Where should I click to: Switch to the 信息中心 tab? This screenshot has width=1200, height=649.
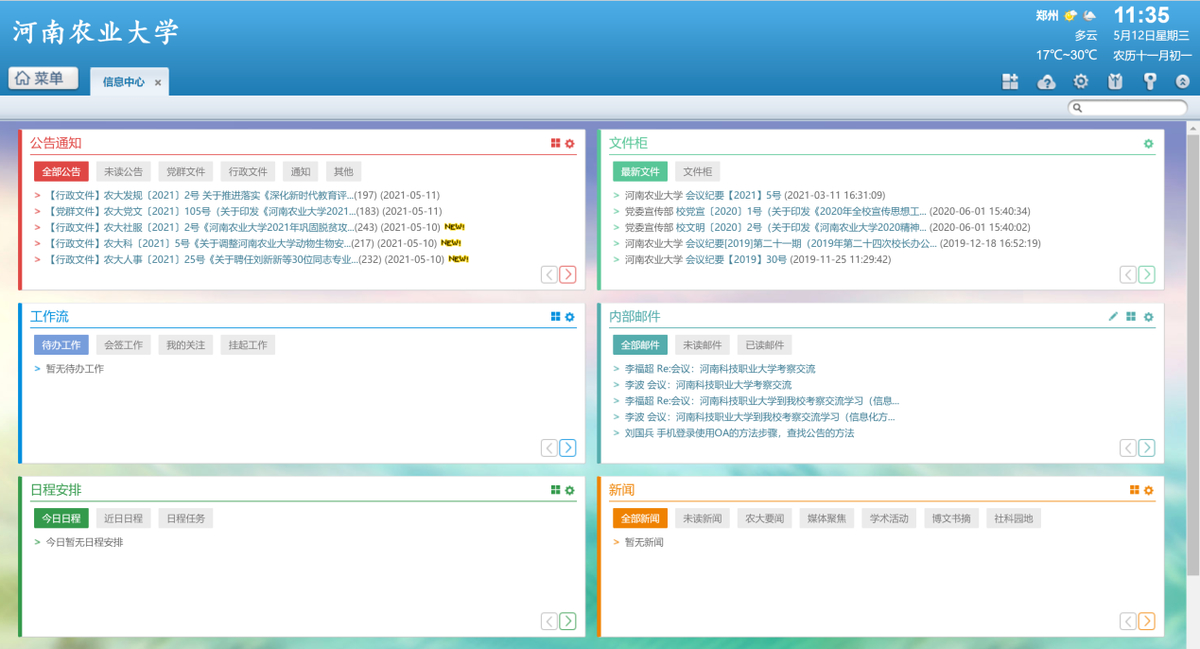pos(123,82)
